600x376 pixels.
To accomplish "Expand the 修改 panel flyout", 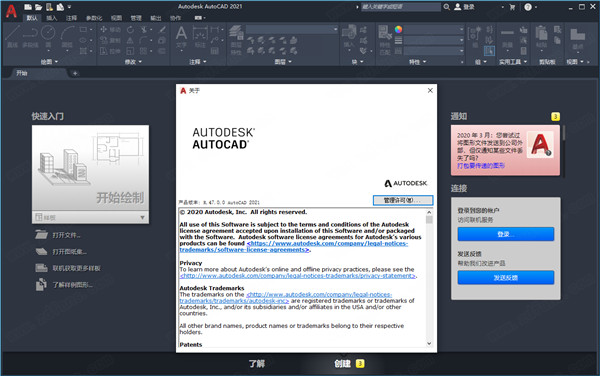I will coord(133,62).
